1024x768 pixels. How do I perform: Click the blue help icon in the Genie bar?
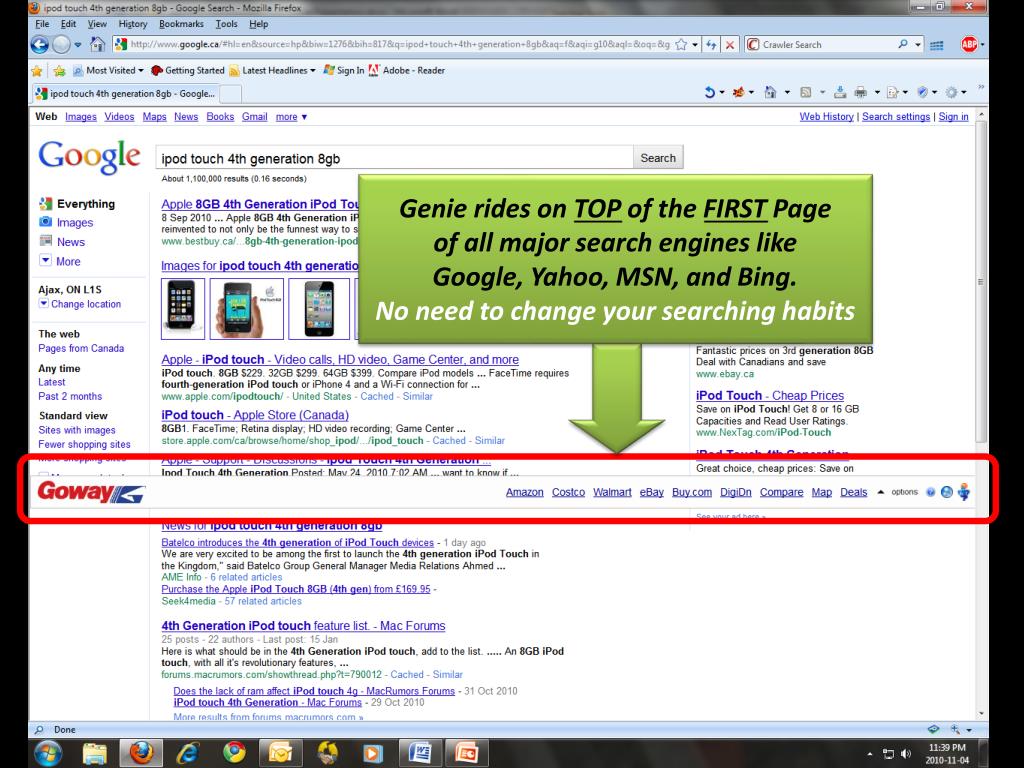[931, 492]
